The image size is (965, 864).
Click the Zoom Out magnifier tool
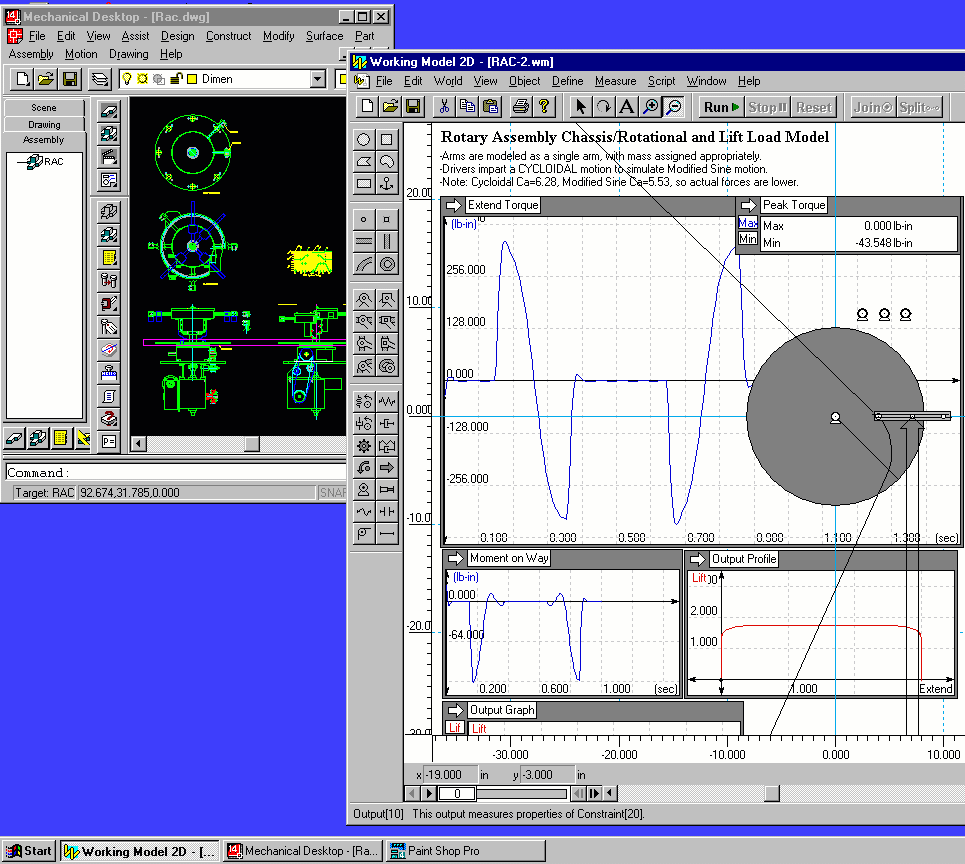tap(674, 107)
